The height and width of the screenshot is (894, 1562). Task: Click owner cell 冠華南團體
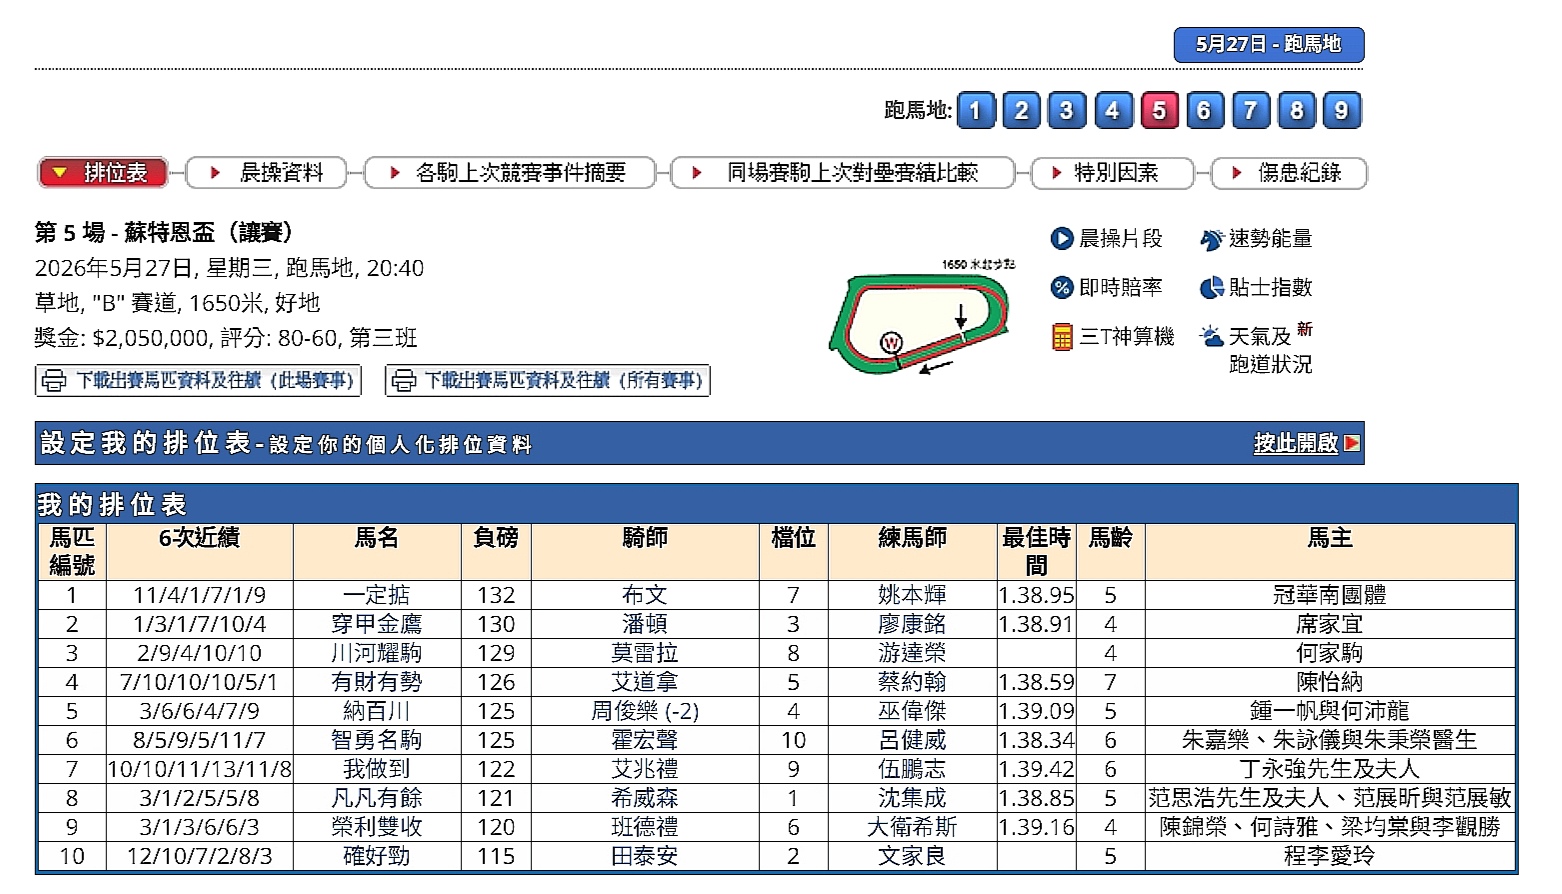[1329, 595]
